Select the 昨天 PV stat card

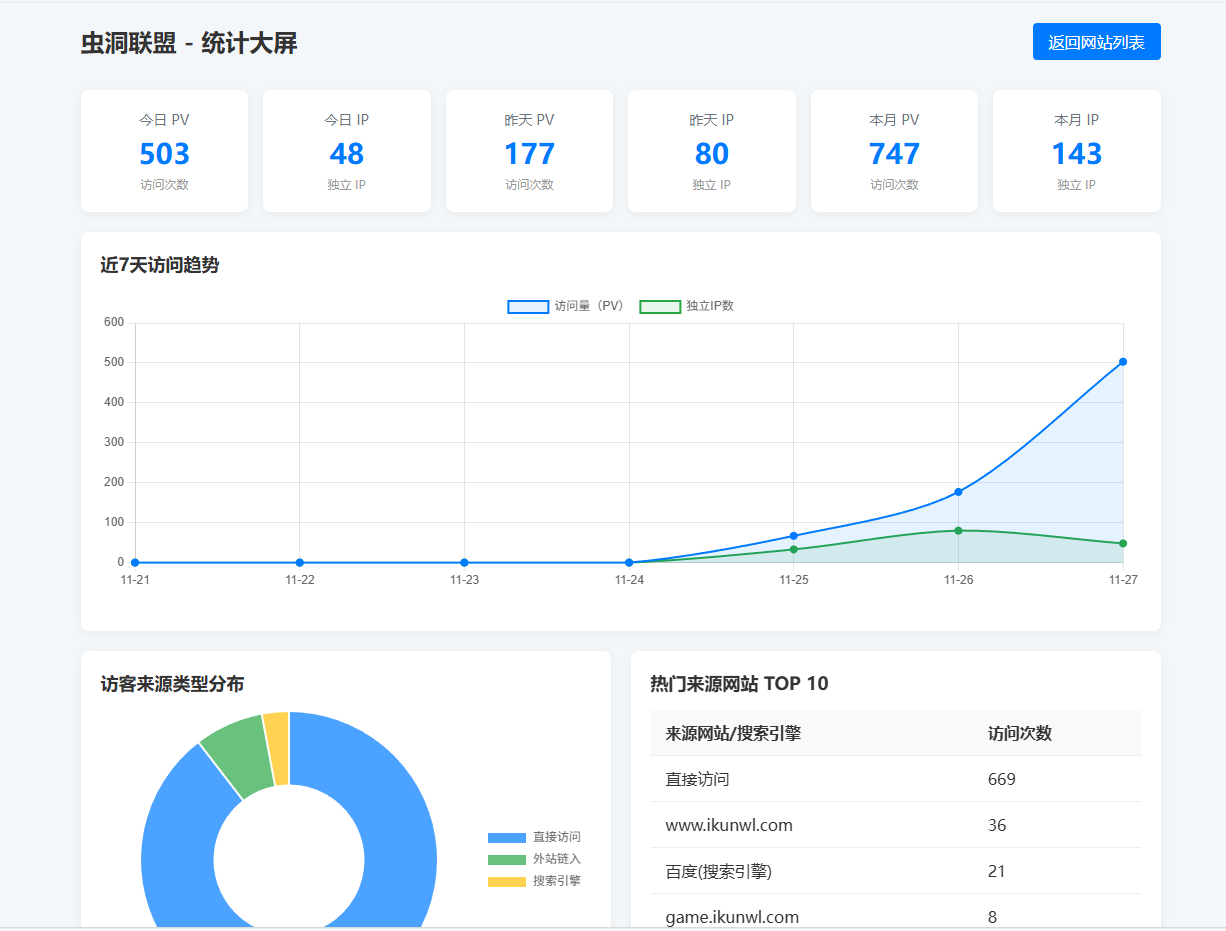[x=529, y=151]
